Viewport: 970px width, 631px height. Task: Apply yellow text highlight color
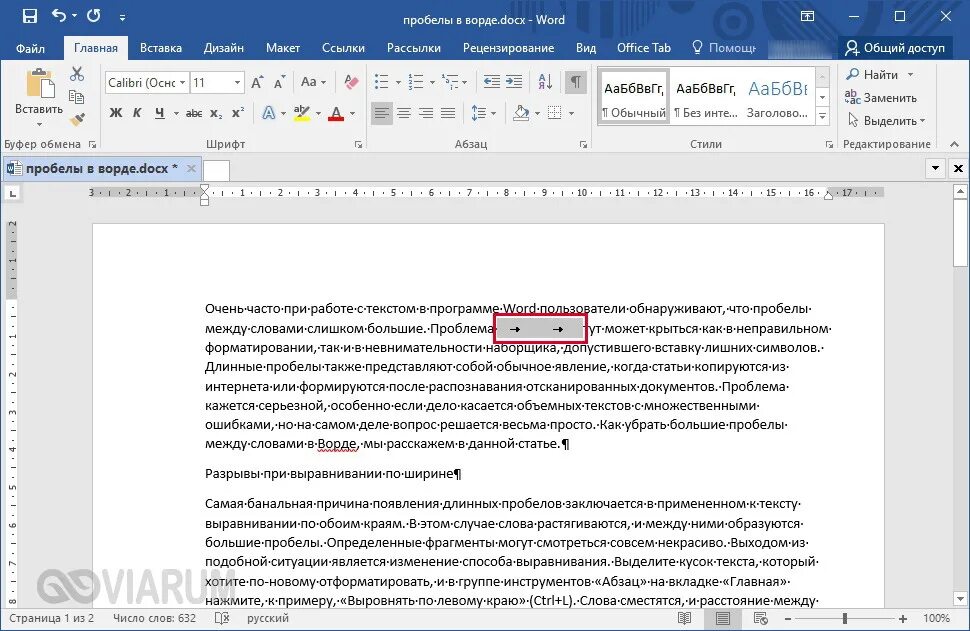pyautogui.click(x=302, y=113)
